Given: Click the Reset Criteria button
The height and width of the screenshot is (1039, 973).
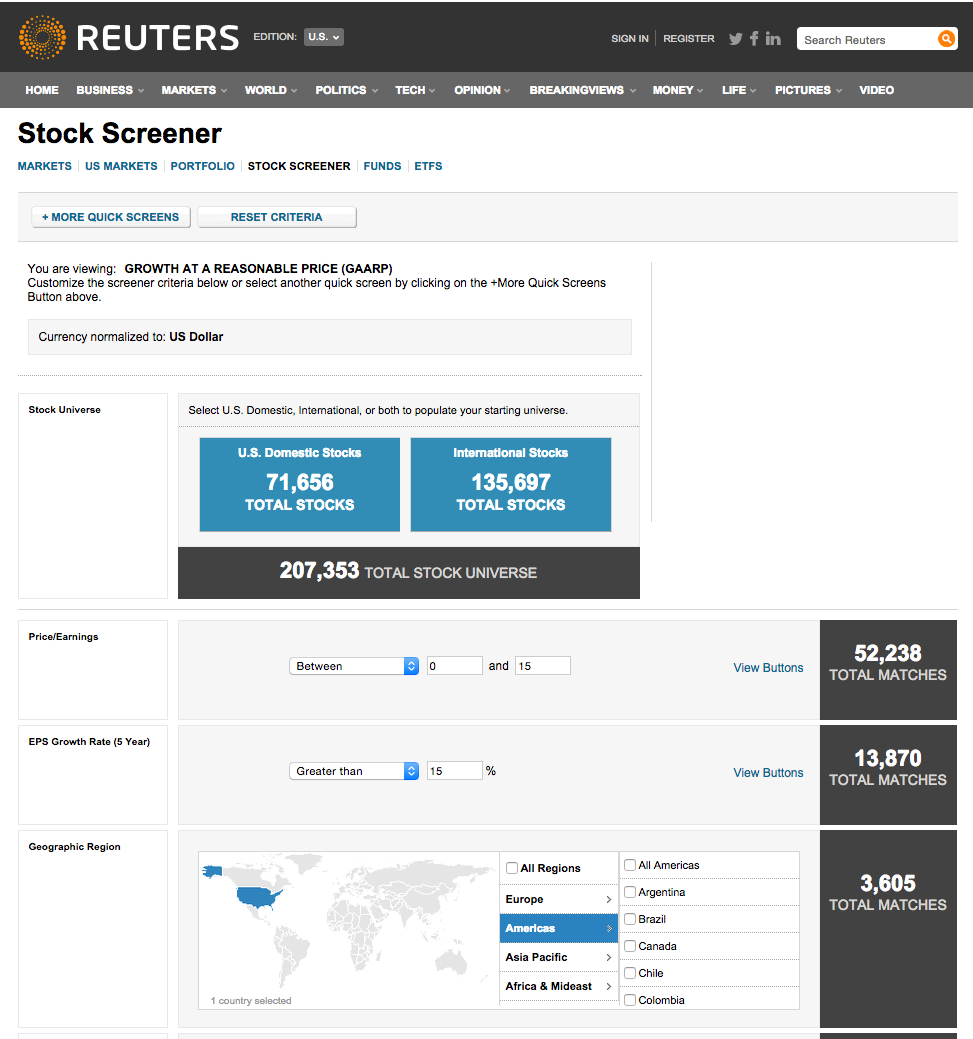Looking at the screenshot, I should point(276,217).
